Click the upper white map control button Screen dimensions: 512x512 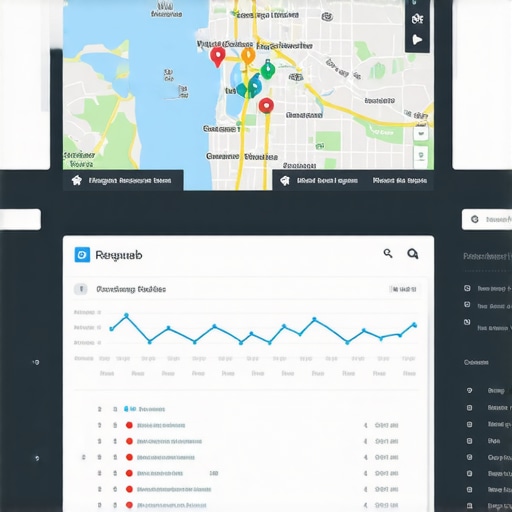pyautogui.click(x=421, y=134)
